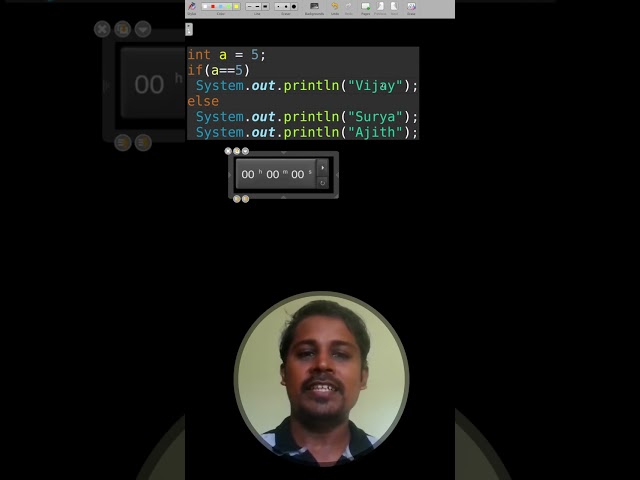
Task: Start the timer with the play button
Action: 322,168
